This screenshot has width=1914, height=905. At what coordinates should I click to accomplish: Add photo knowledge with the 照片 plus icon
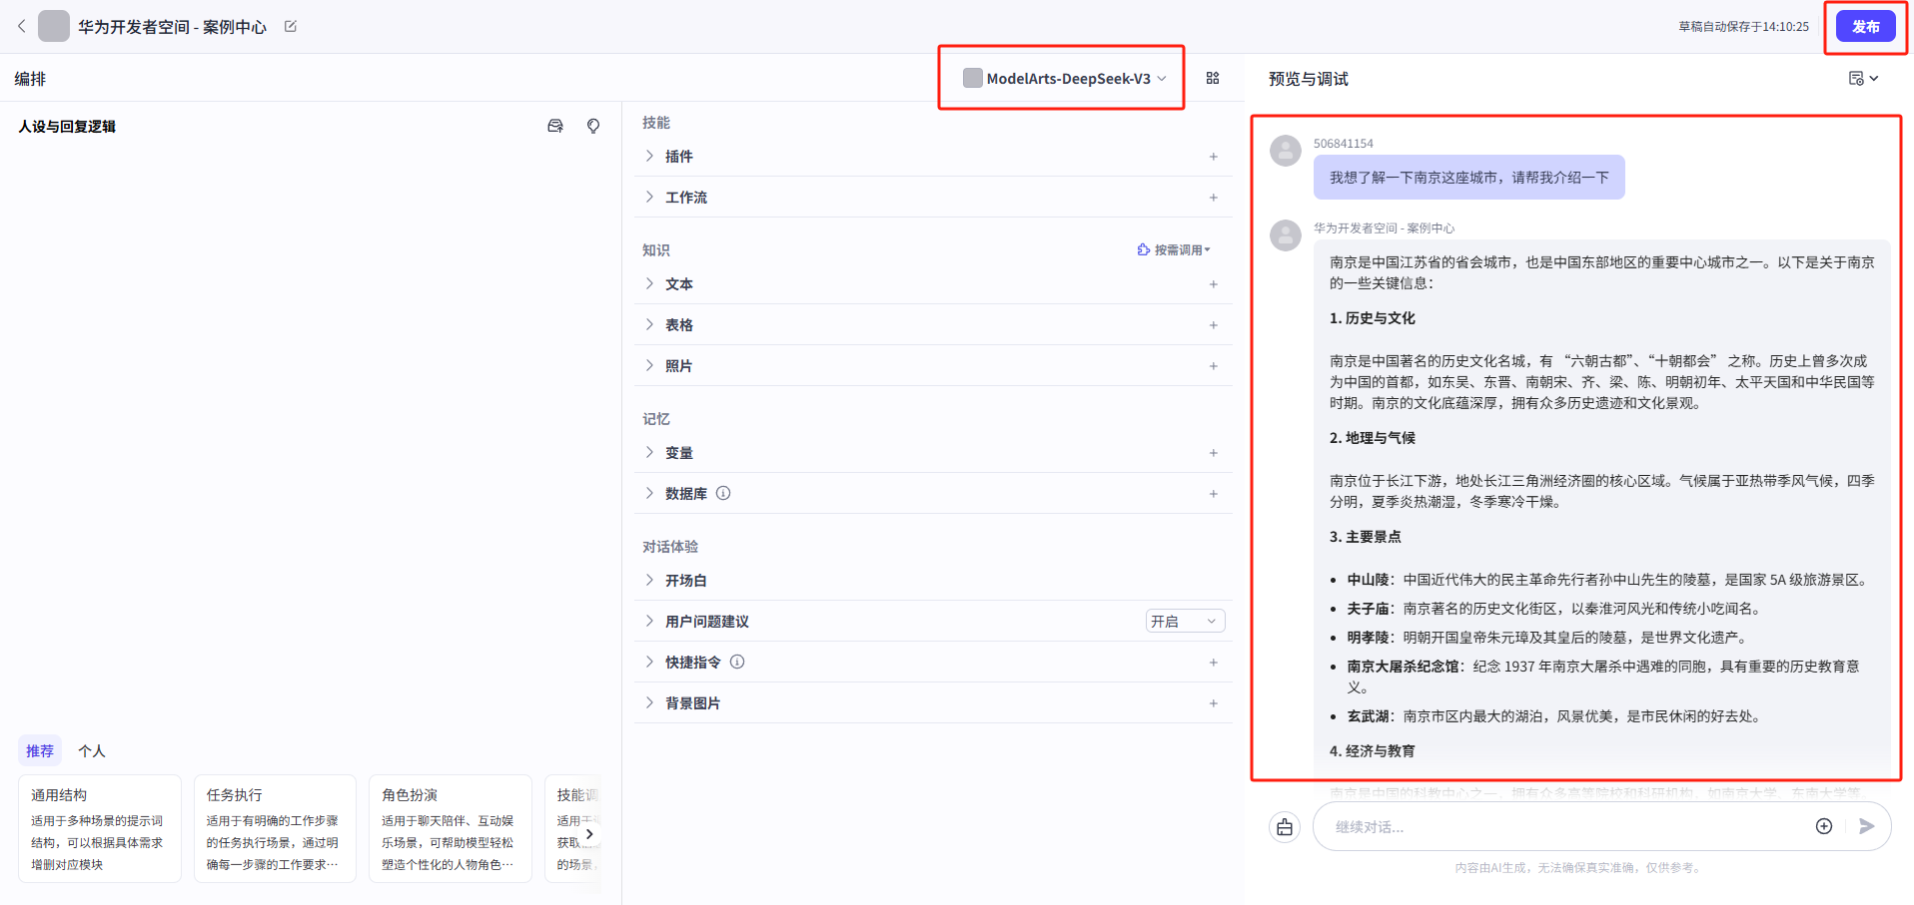click(x=1213, y=366)
